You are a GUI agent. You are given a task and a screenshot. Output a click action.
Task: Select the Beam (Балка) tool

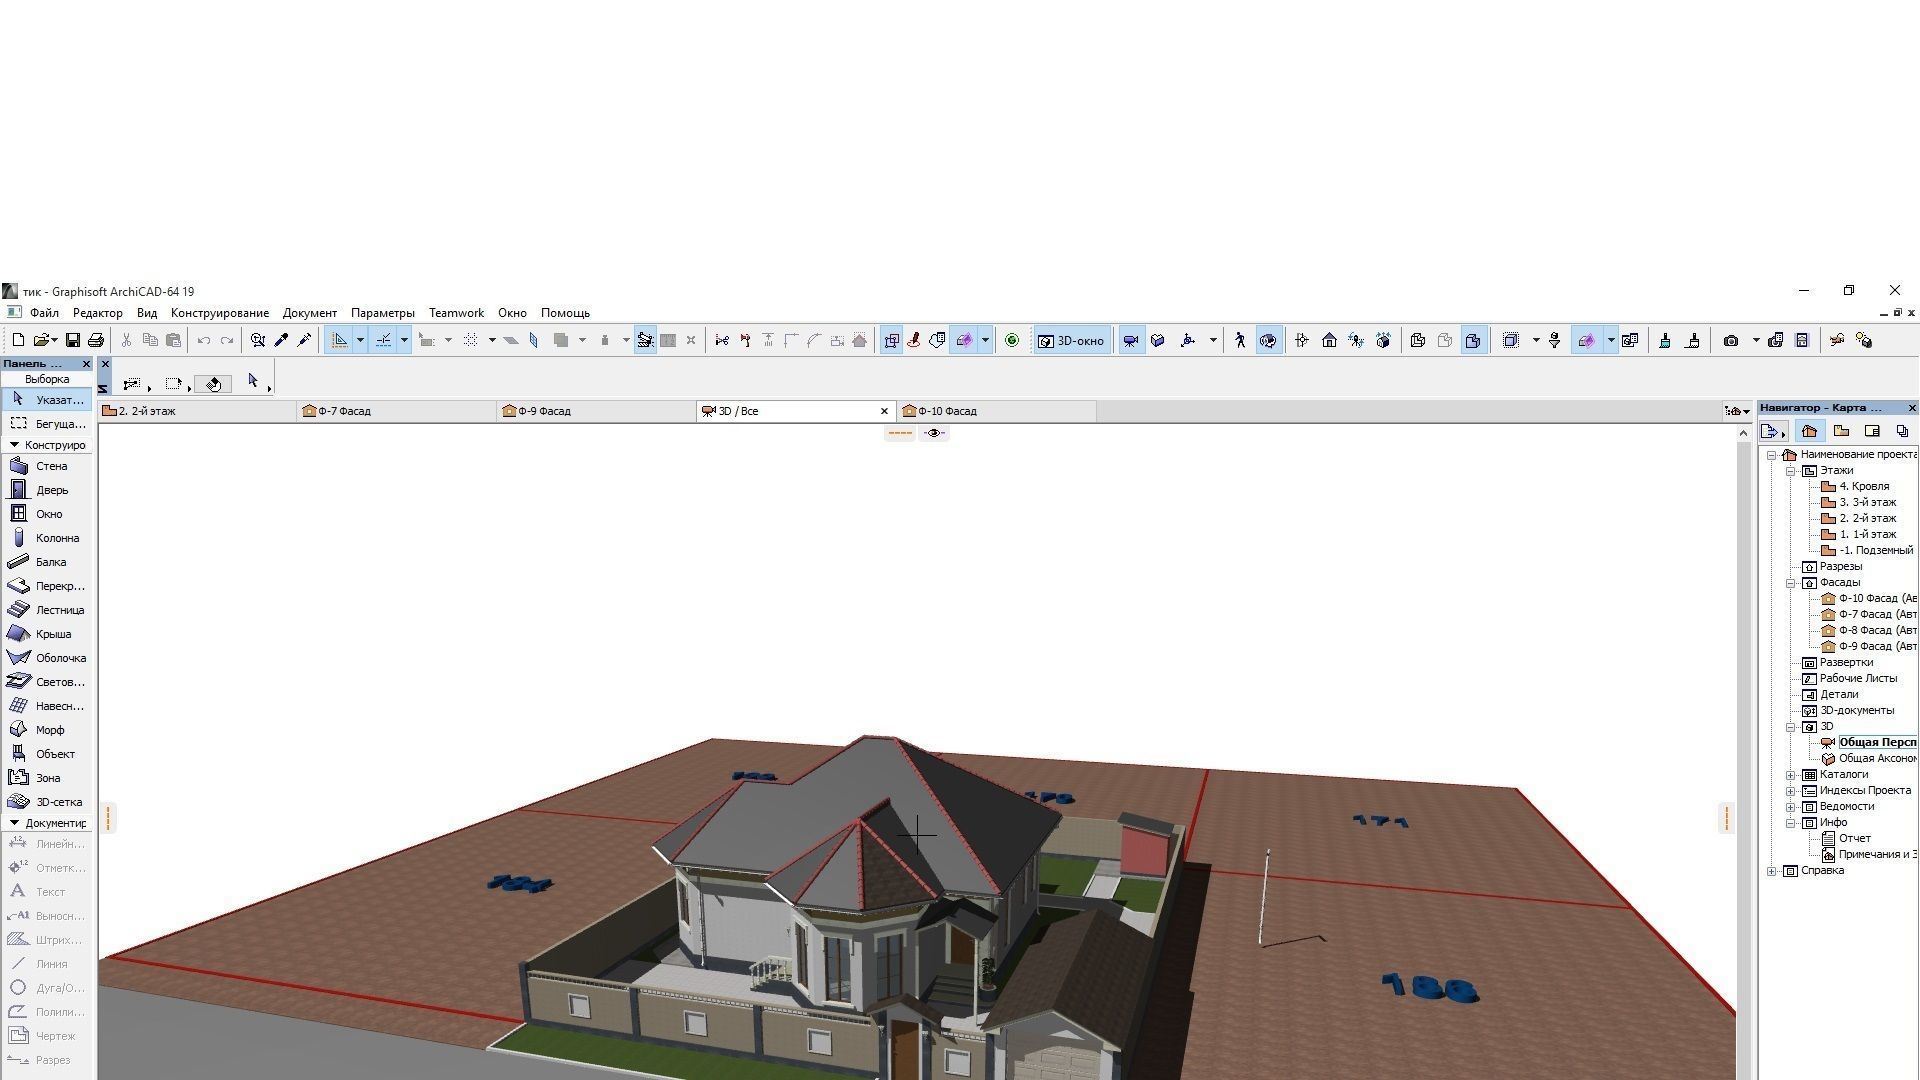46,562
